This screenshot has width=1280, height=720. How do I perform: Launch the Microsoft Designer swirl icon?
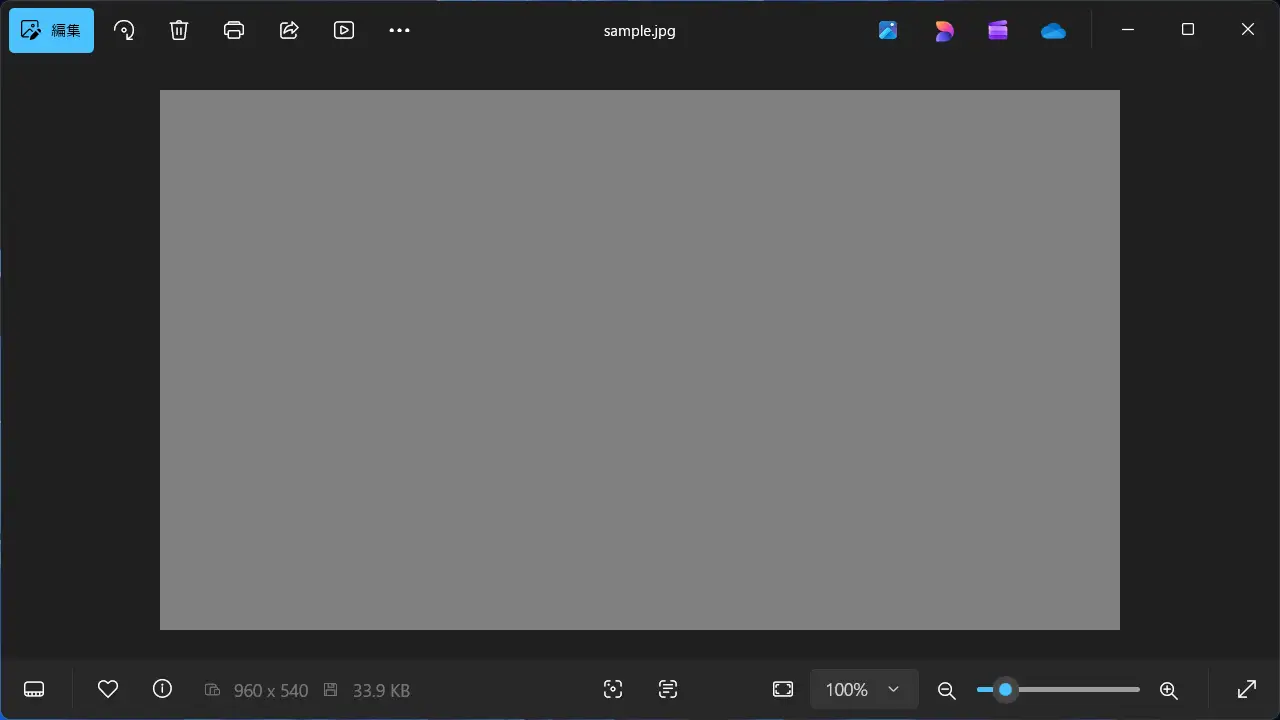(x=943, y=30)
